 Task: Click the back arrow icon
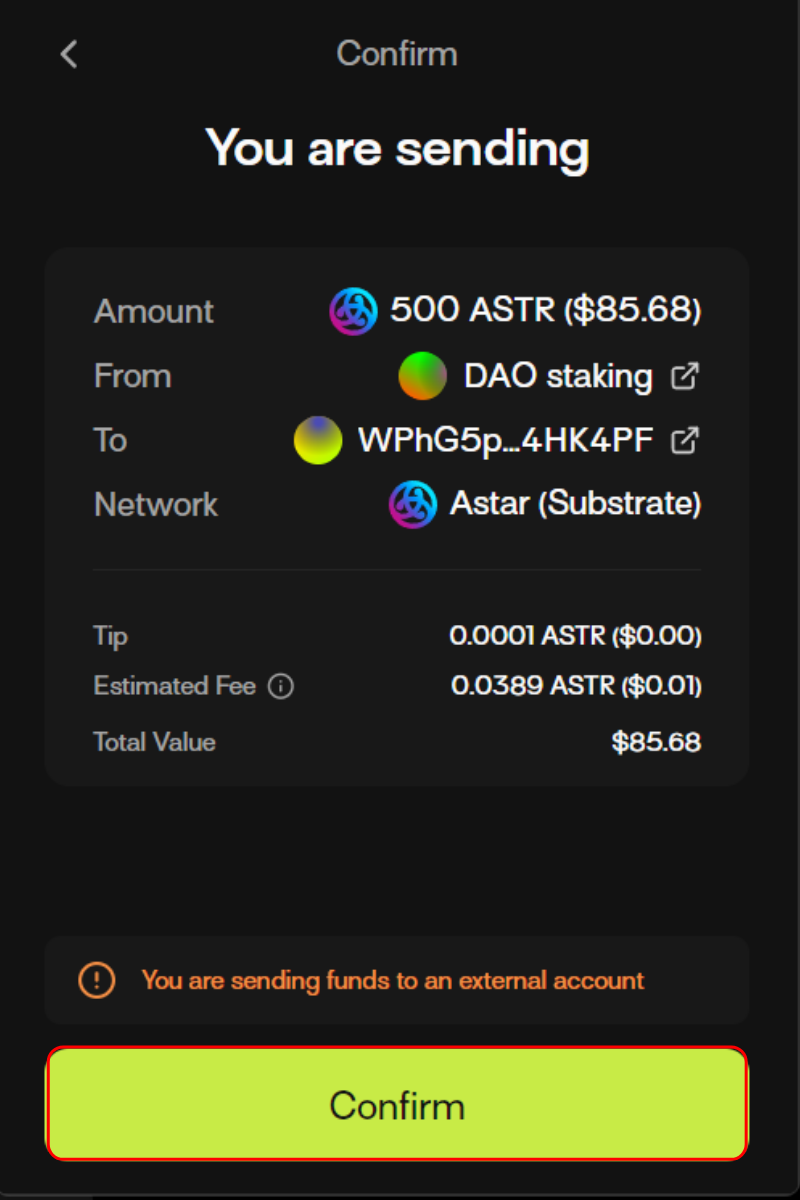pos(69,54)
